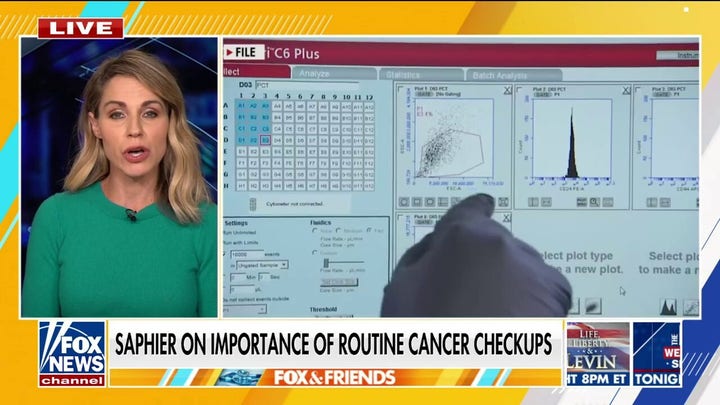
Task: Toggle Plot 3's top-left corner box
Action: (x=638, y=89)
